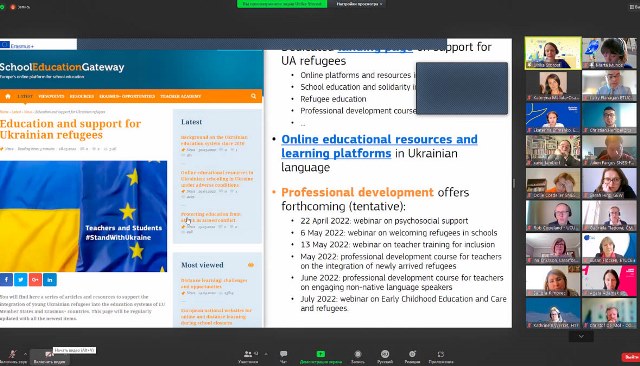Viewport: 640px width, 366px height.
Task: Select active speaker thumbnail with yellow border
Action: [553, 53]
